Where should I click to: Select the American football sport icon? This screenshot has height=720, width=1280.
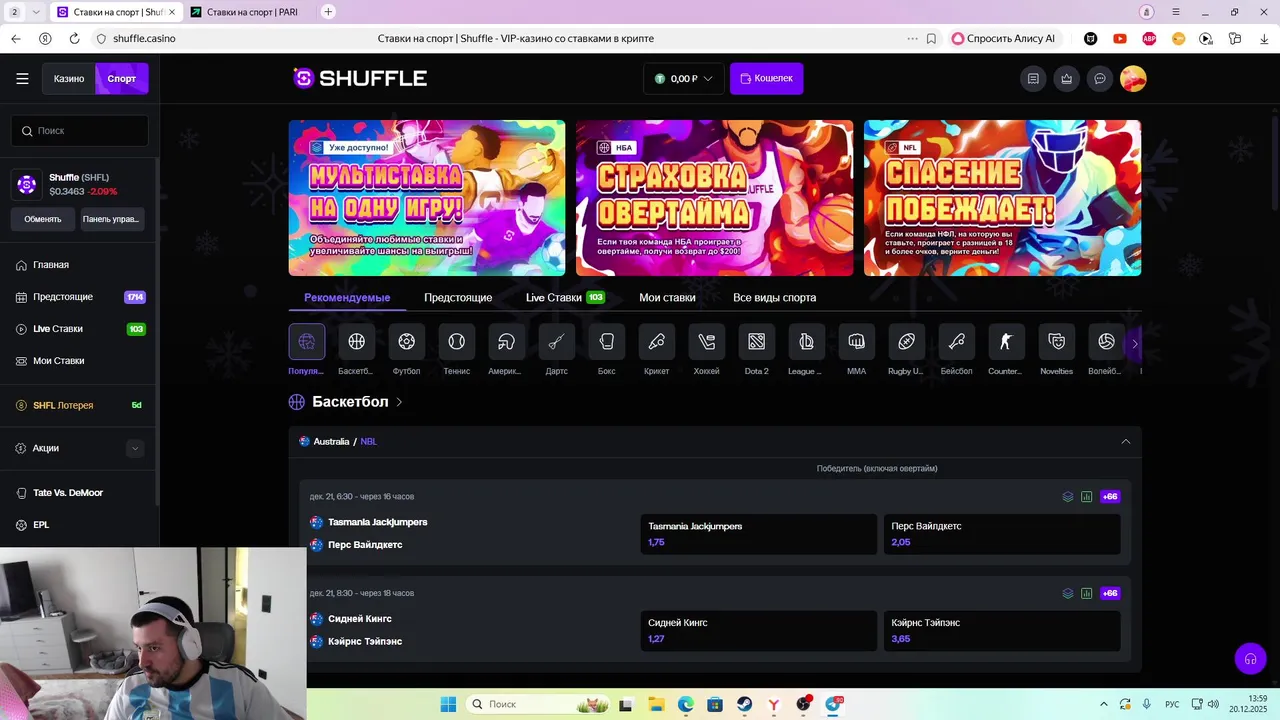(506, 342)
